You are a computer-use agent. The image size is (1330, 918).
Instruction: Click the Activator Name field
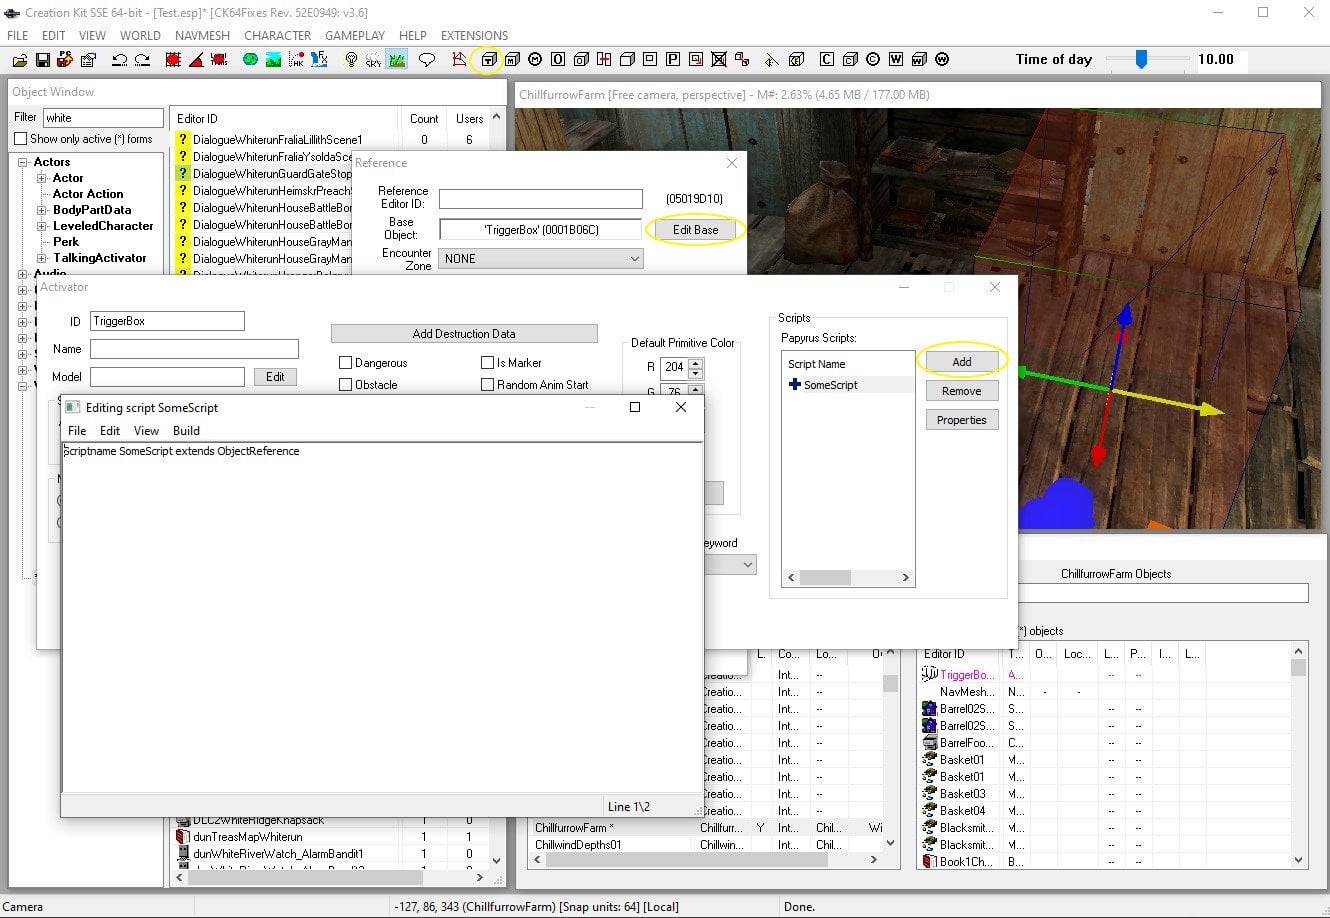tap(194, 349)
